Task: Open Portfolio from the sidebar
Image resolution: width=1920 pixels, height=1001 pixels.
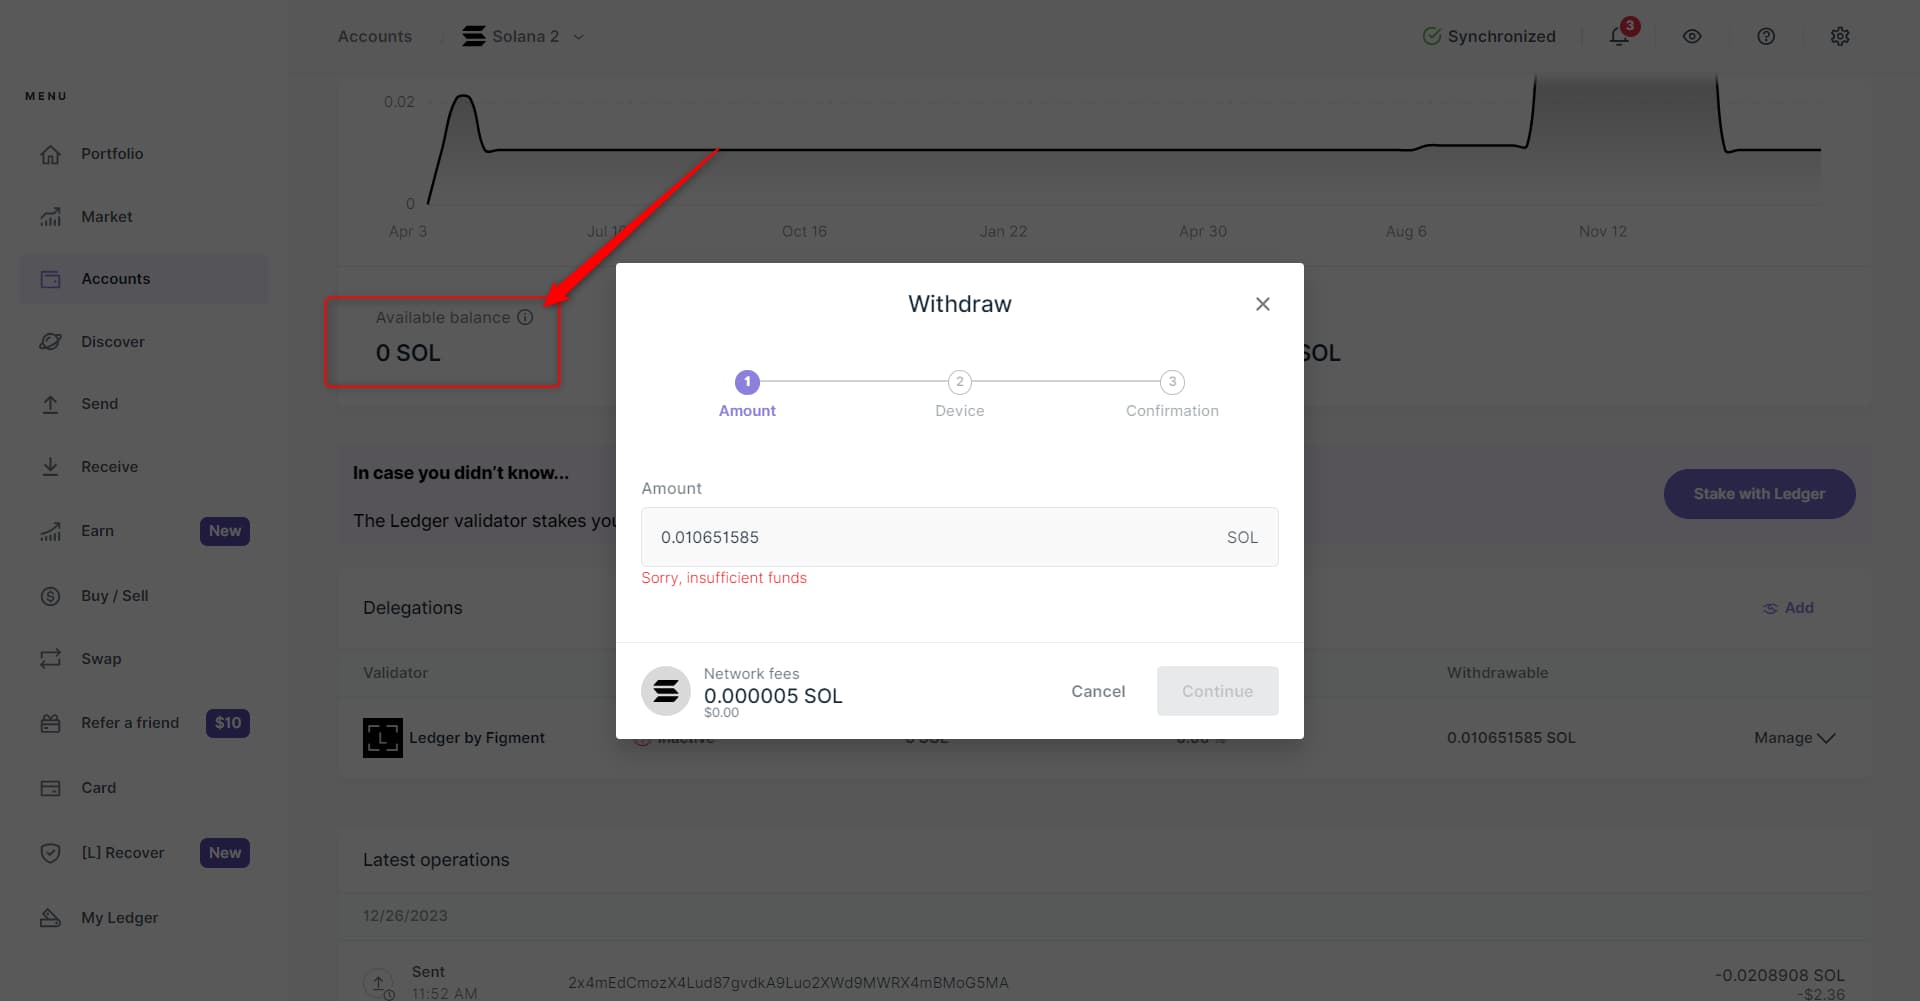Action: (112, 154)
